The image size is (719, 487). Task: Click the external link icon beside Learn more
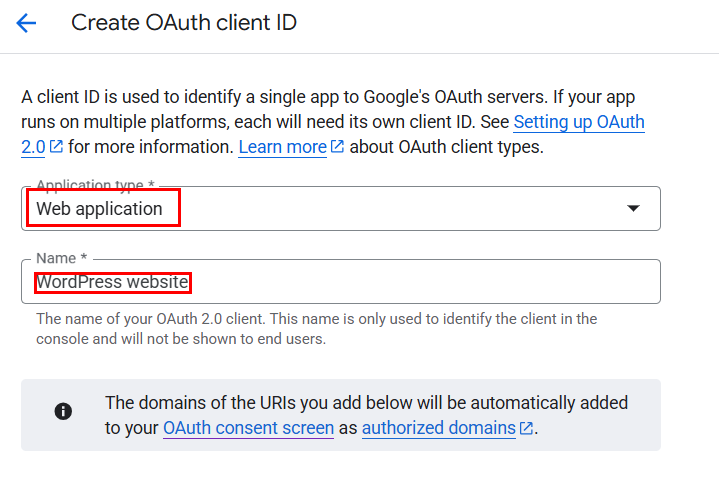[337, 147]
